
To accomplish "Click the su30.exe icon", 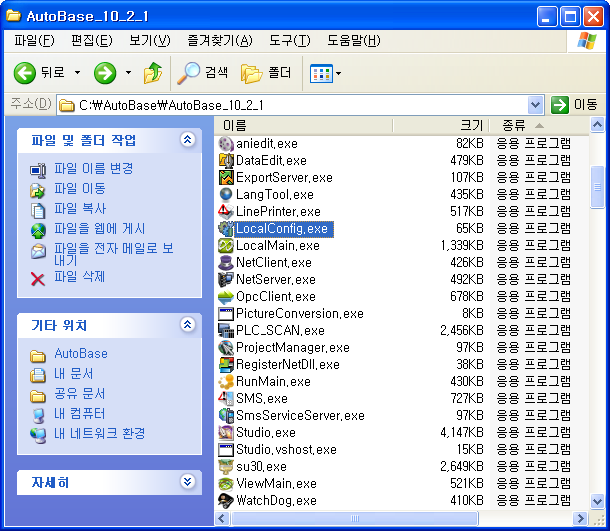I will point(226,466).
